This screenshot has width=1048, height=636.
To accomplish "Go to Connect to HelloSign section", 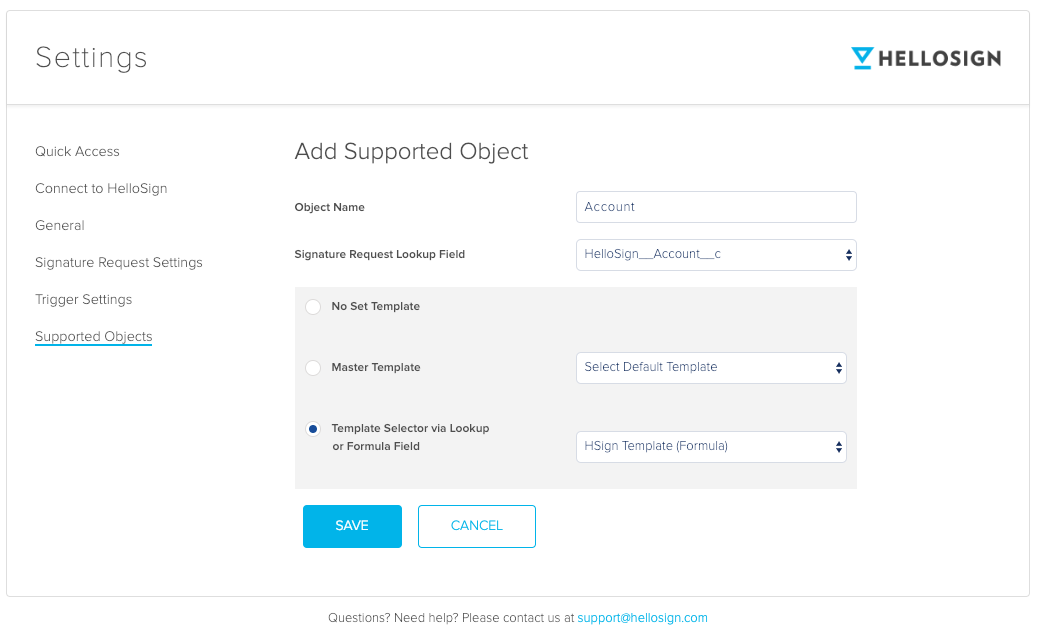I will click(101, 189).
